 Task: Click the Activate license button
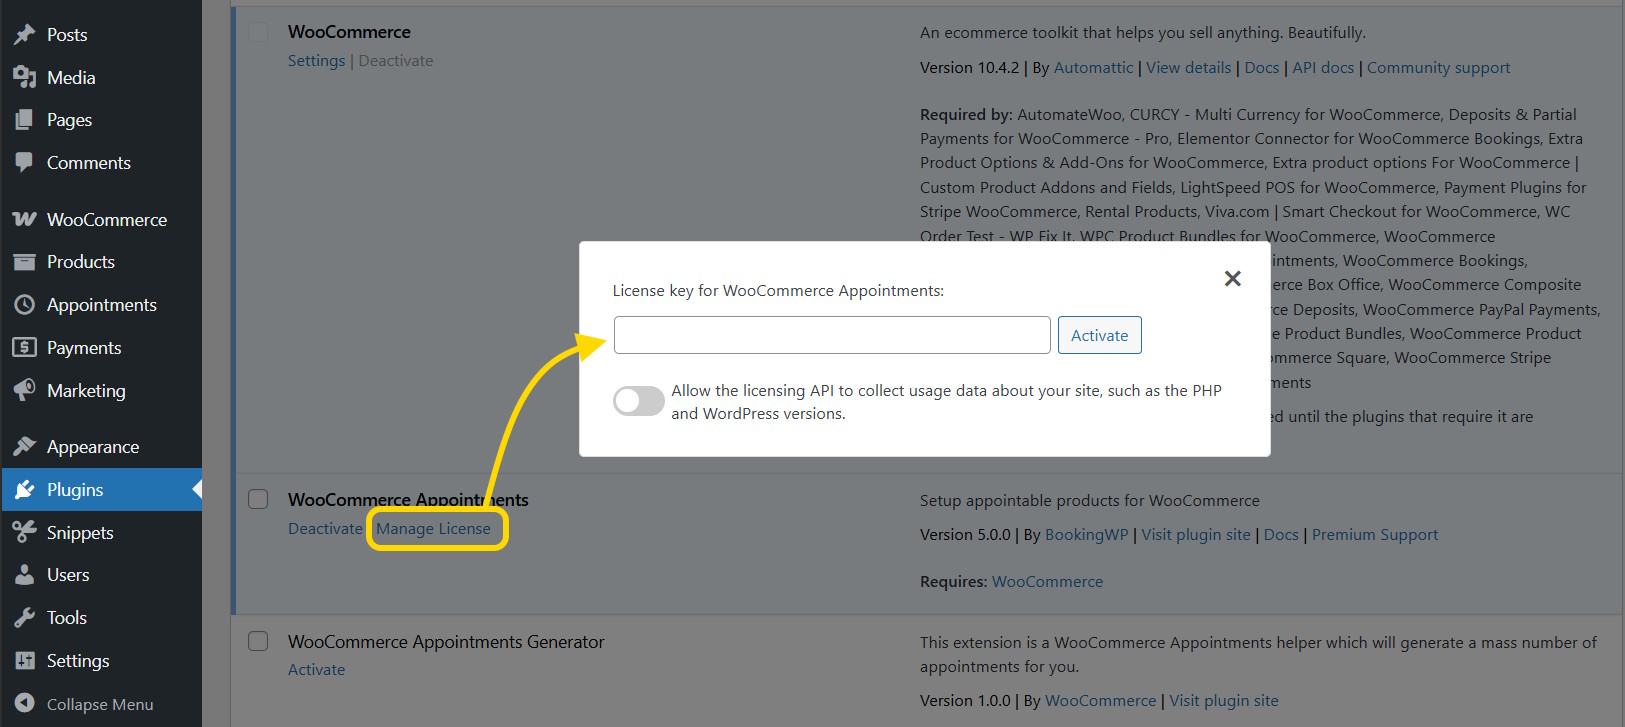(1099, 335)
